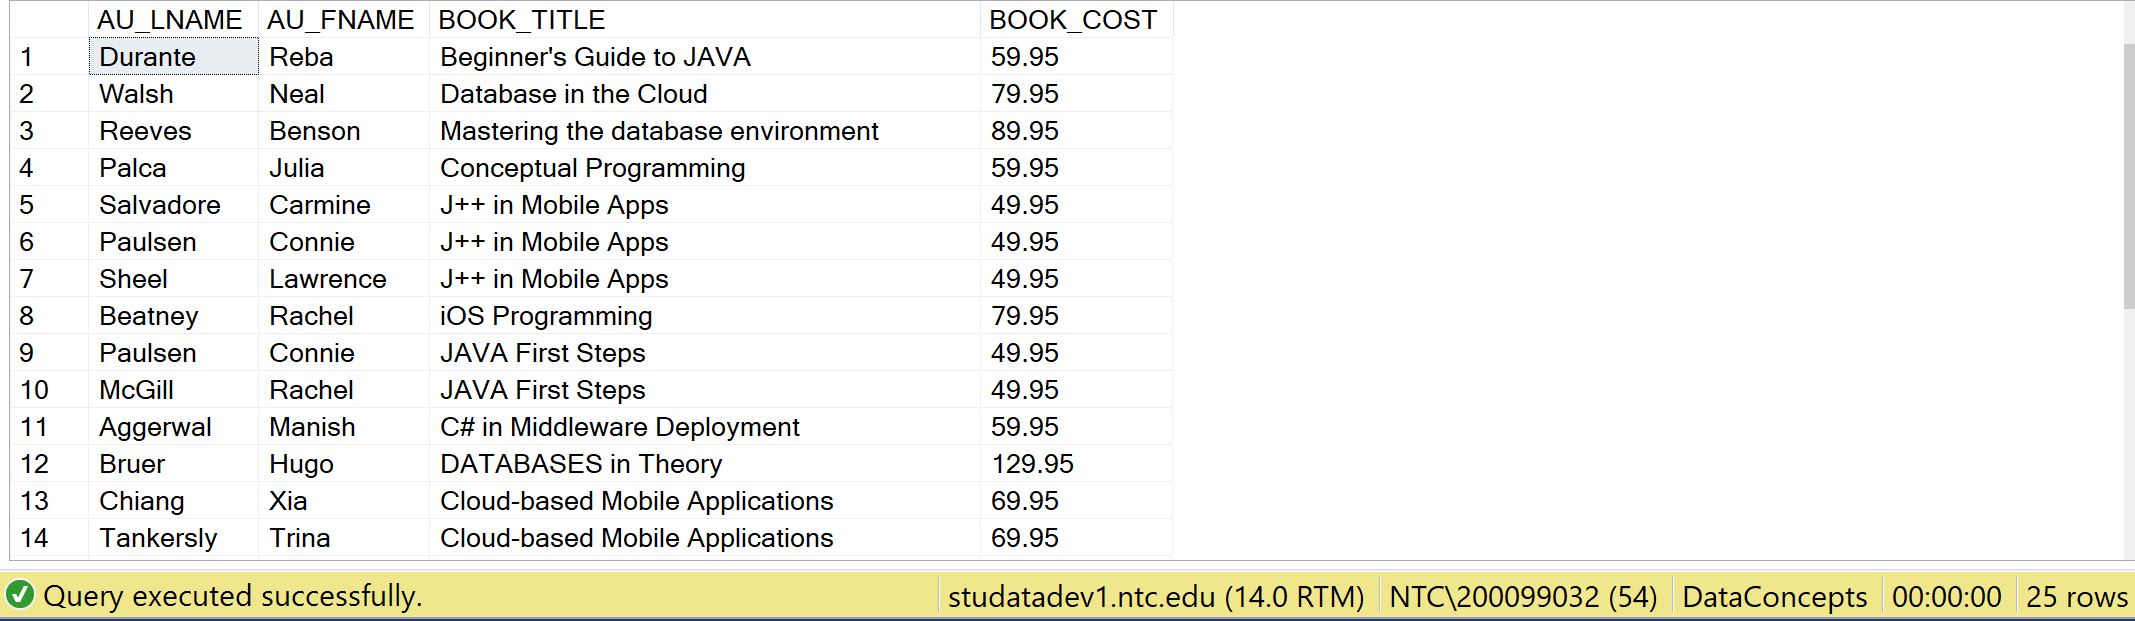Click the NTC\200099032 login status item
This screenshot has height=621, width=2135.
click(1522, 597)
